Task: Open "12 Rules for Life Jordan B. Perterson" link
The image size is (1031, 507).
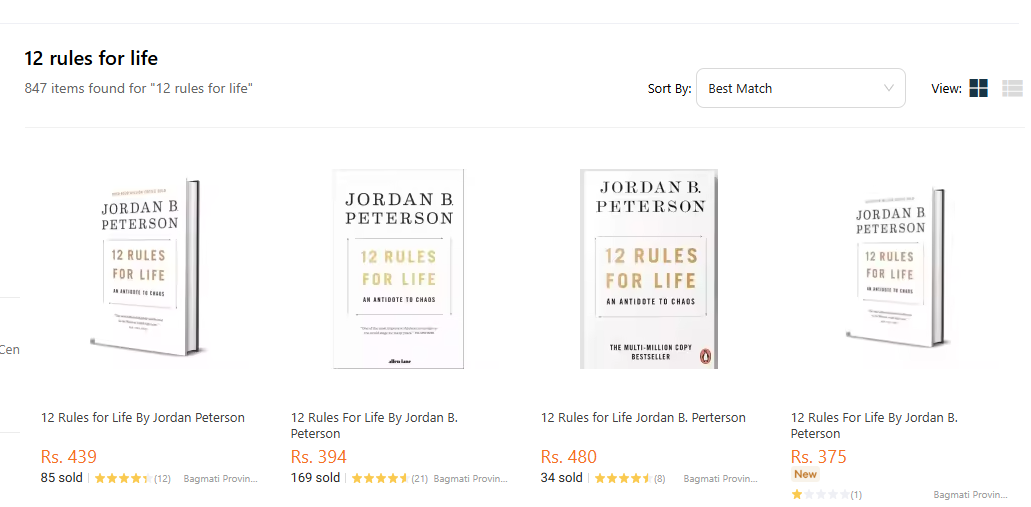Action: click(643, 418)
